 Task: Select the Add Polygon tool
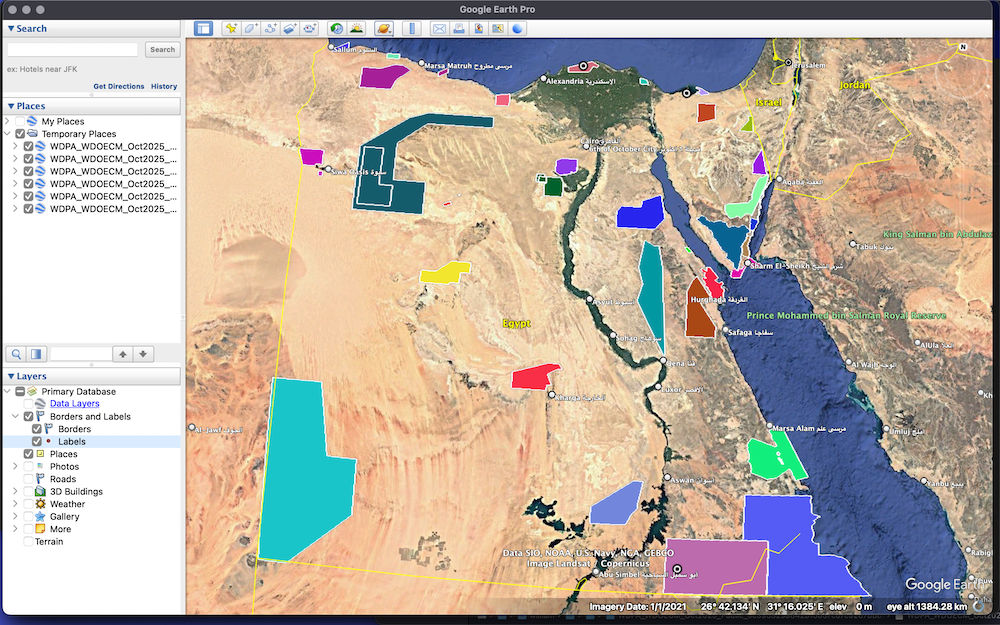click(250, 28)
